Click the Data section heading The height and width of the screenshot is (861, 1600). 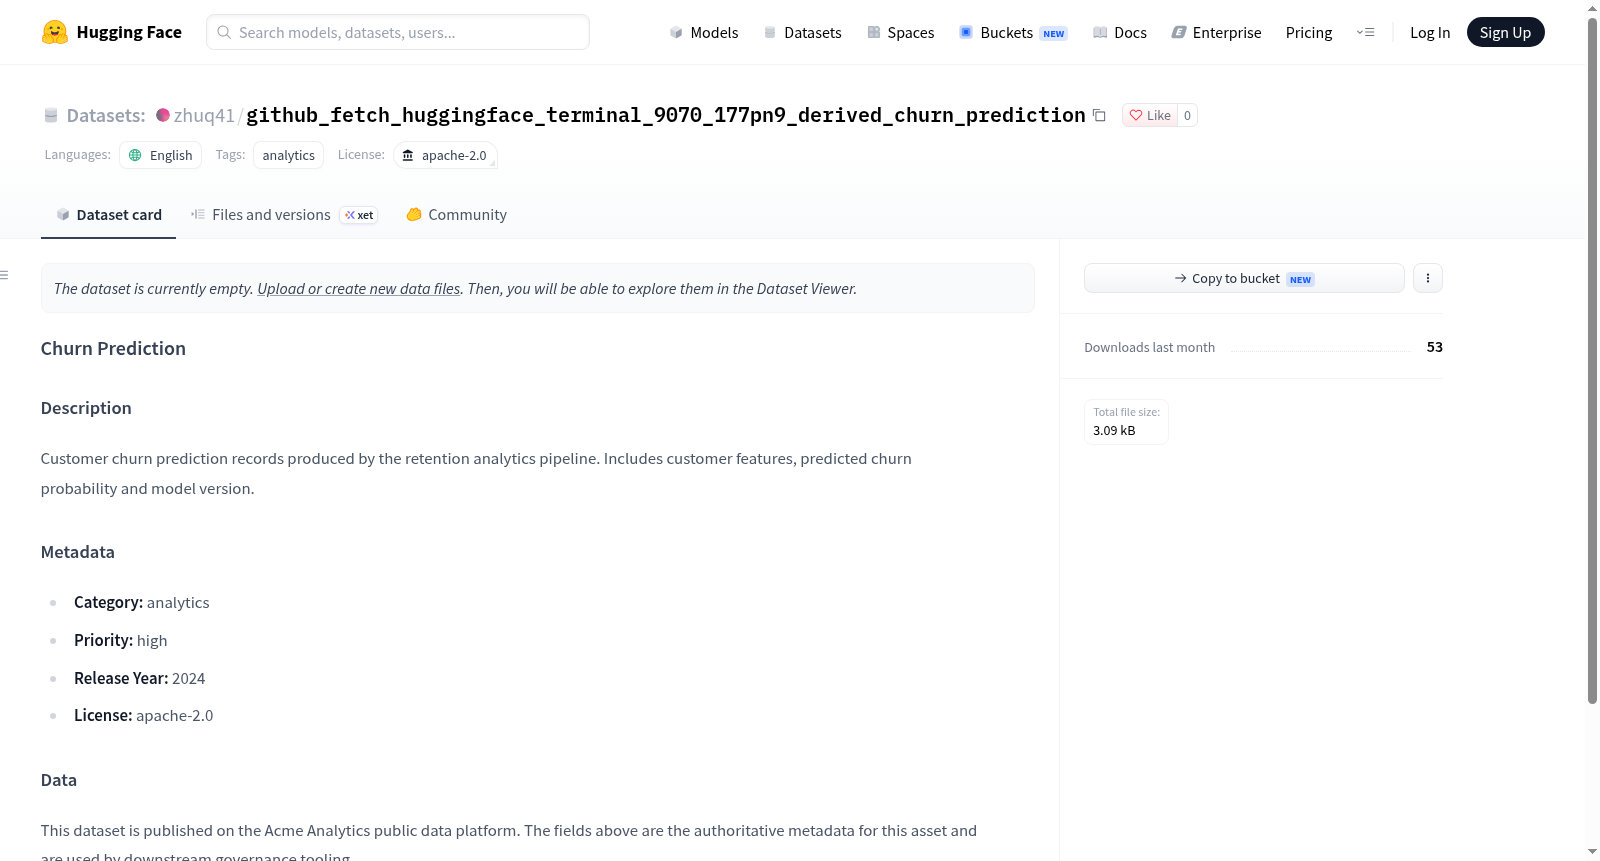(59, 780)
